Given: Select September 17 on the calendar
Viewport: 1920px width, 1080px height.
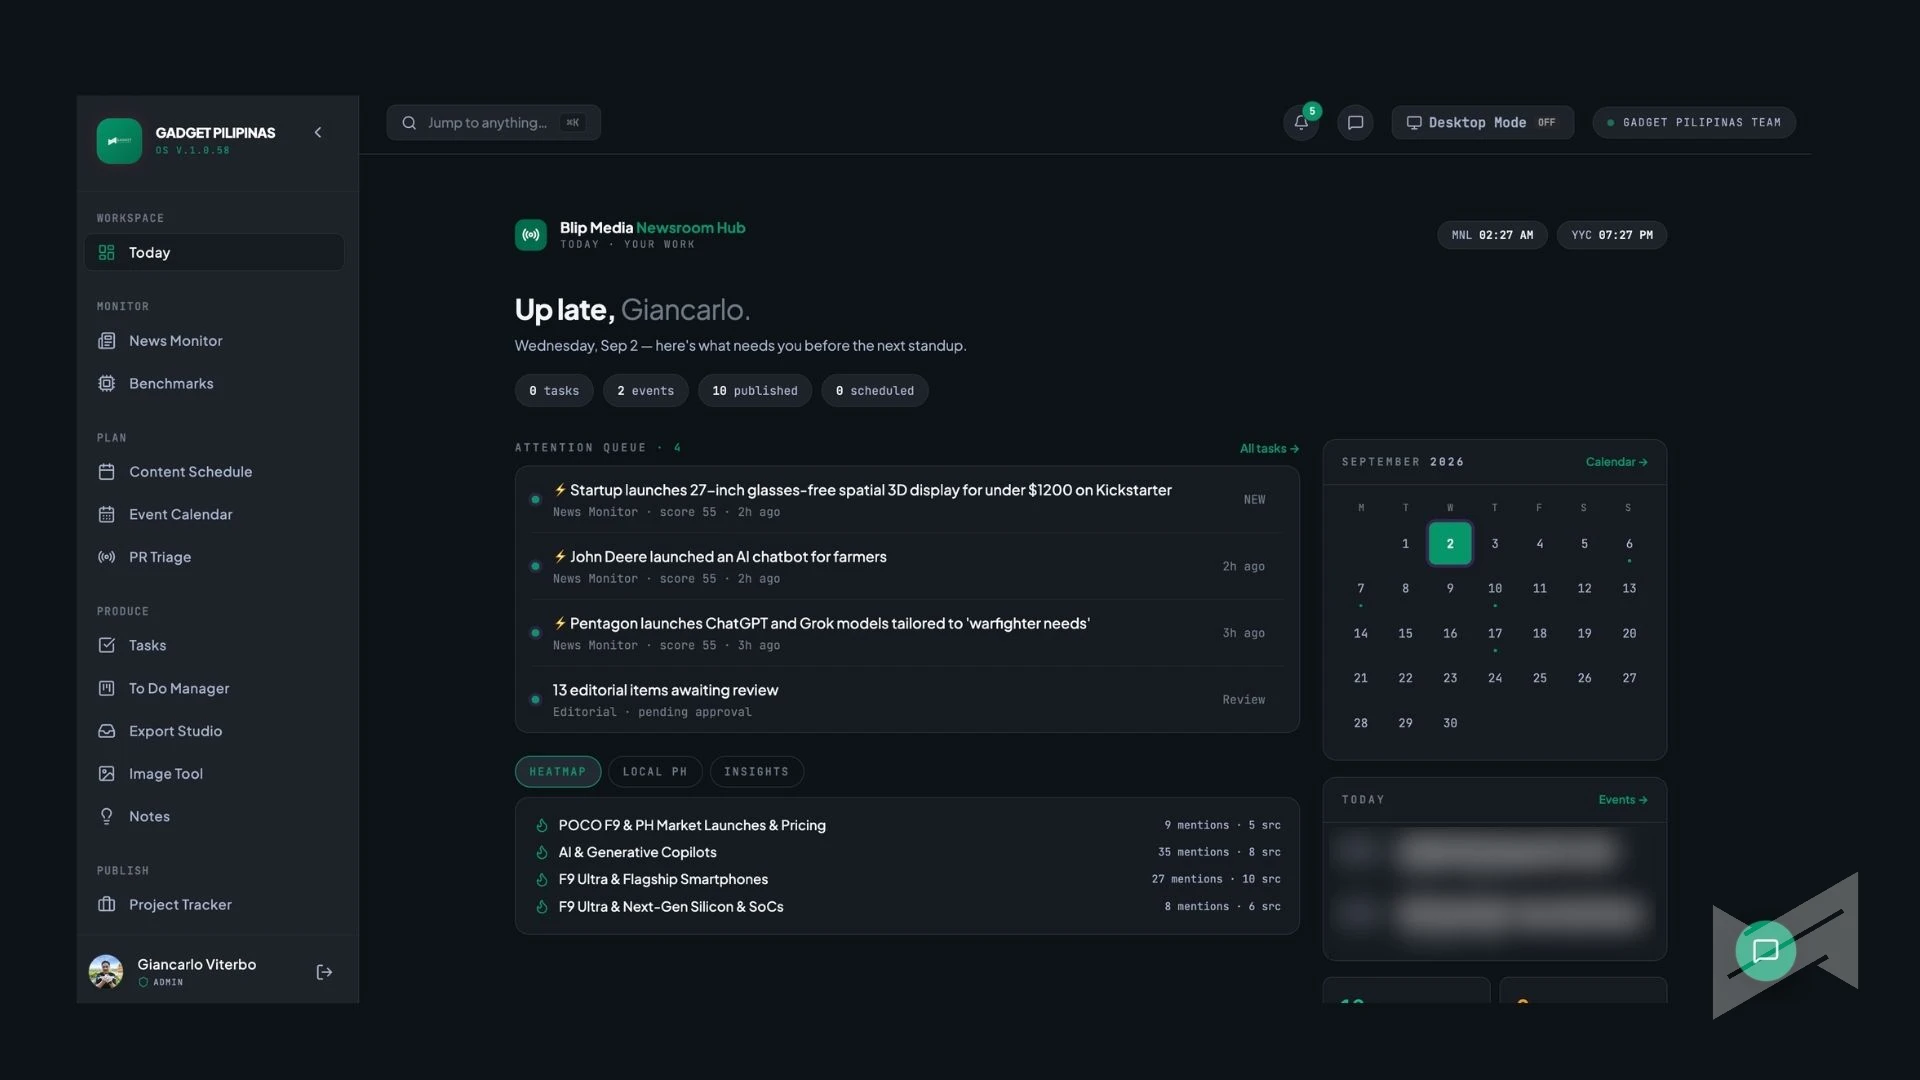Looking at the screenshot, I should pos(1495,634).
